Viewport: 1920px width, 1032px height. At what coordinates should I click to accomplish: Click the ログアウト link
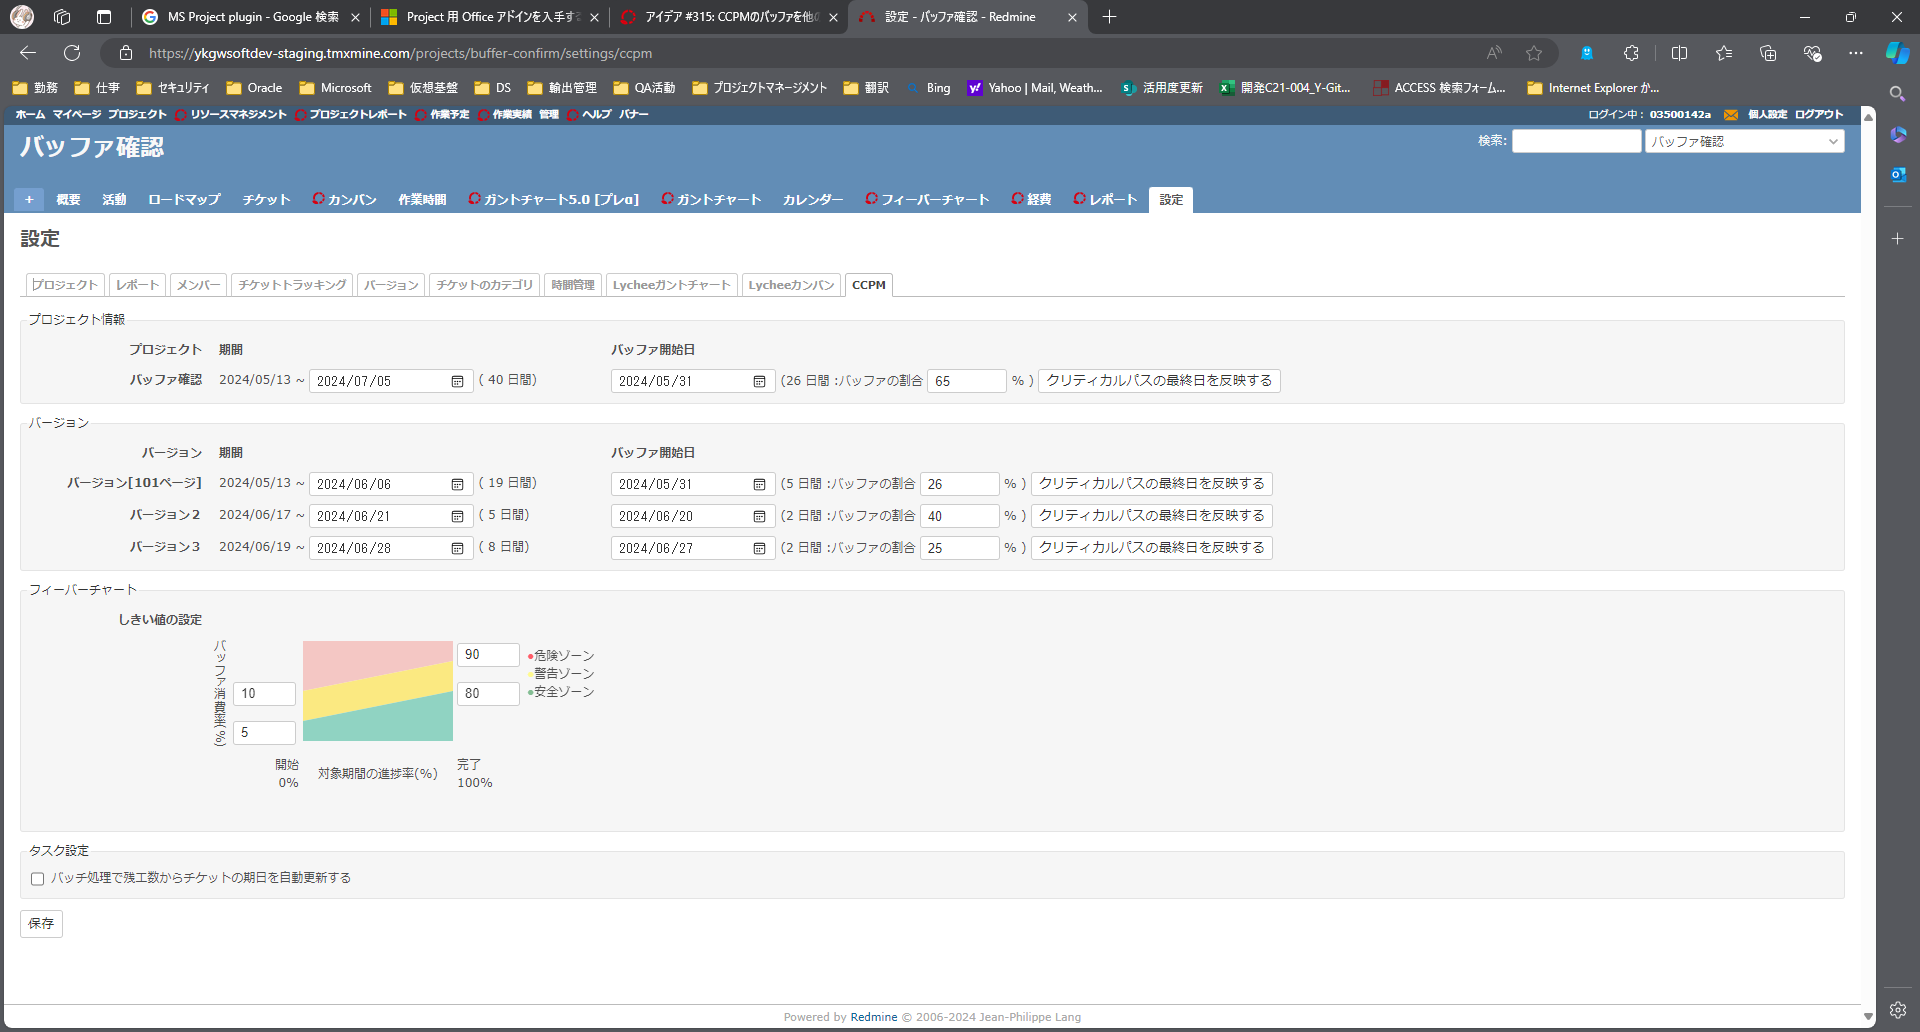[1818, 115]
